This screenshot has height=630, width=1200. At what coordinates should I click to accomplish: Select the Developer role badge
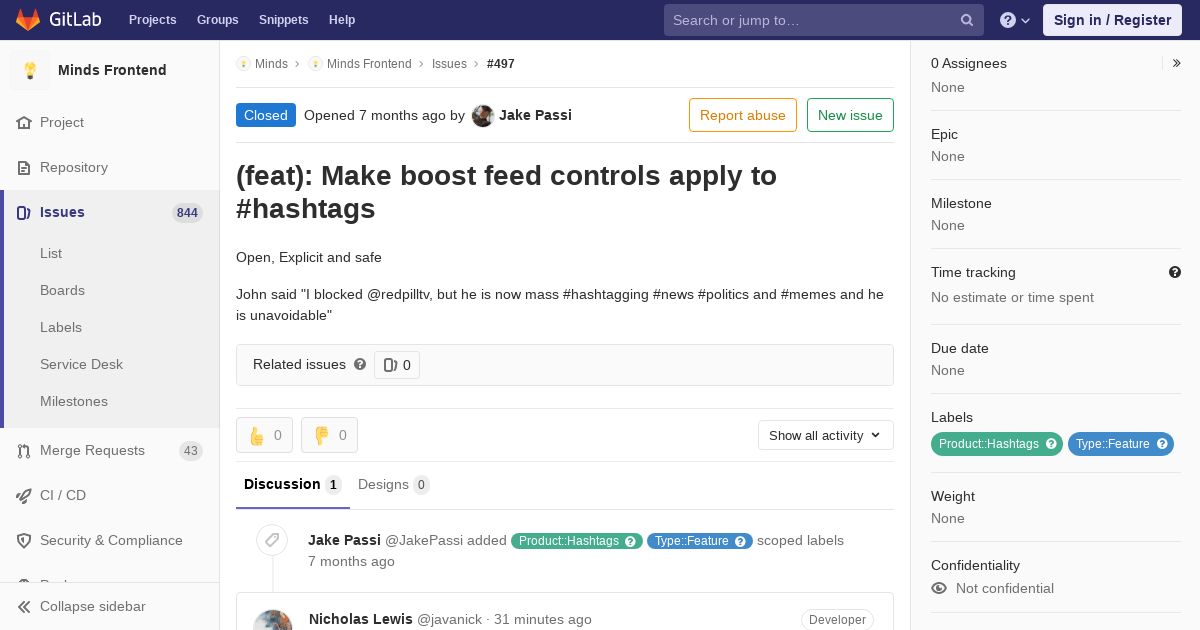837,620
